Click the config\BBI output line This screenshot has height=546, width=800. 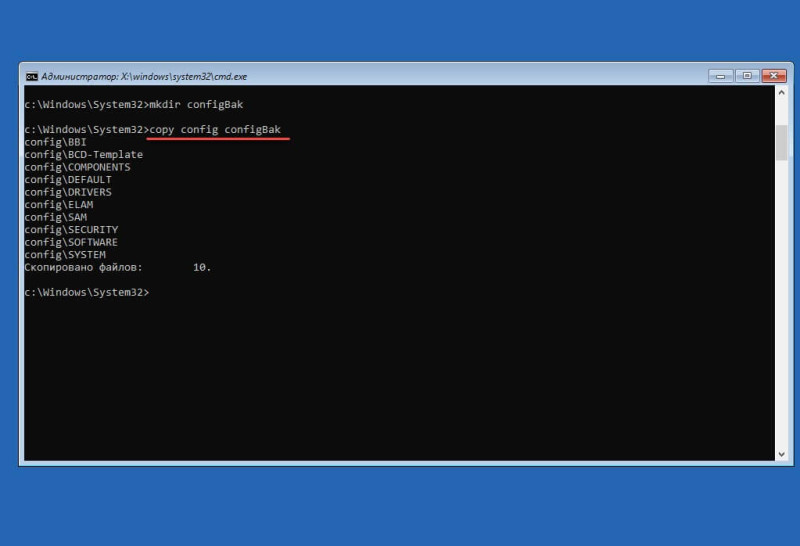(x=55, y=142)
